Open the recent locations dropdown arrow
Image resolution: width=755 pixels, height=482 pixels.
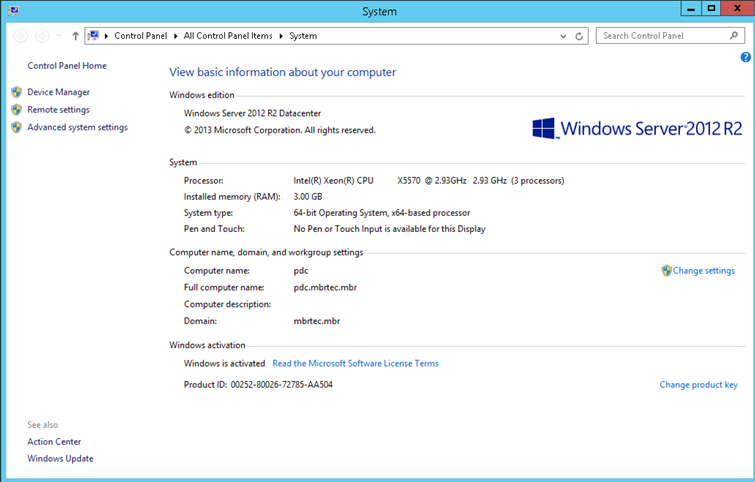click(59, 36)
